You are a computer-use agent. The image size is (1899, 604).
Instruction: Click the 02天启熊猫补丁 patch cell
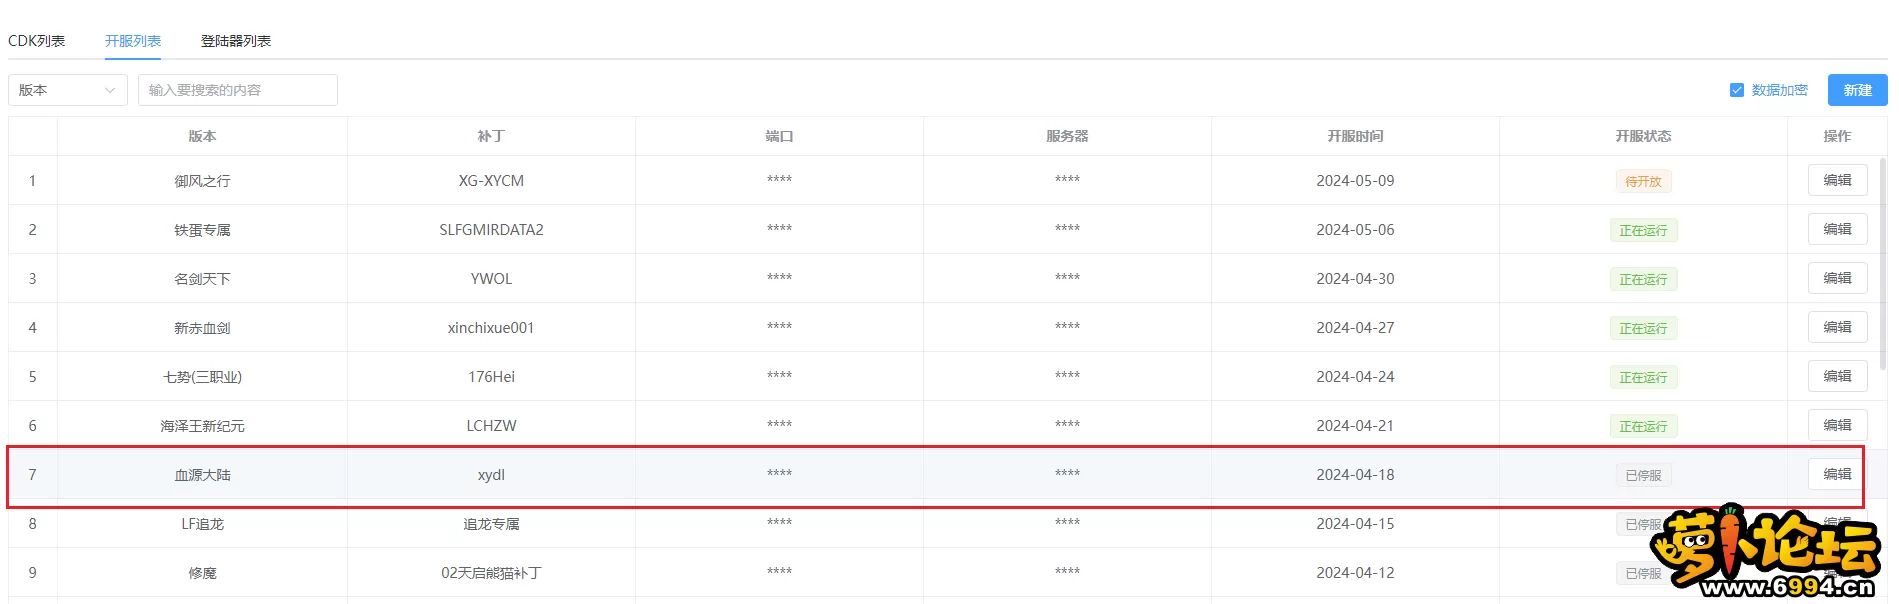coord(491,573)
